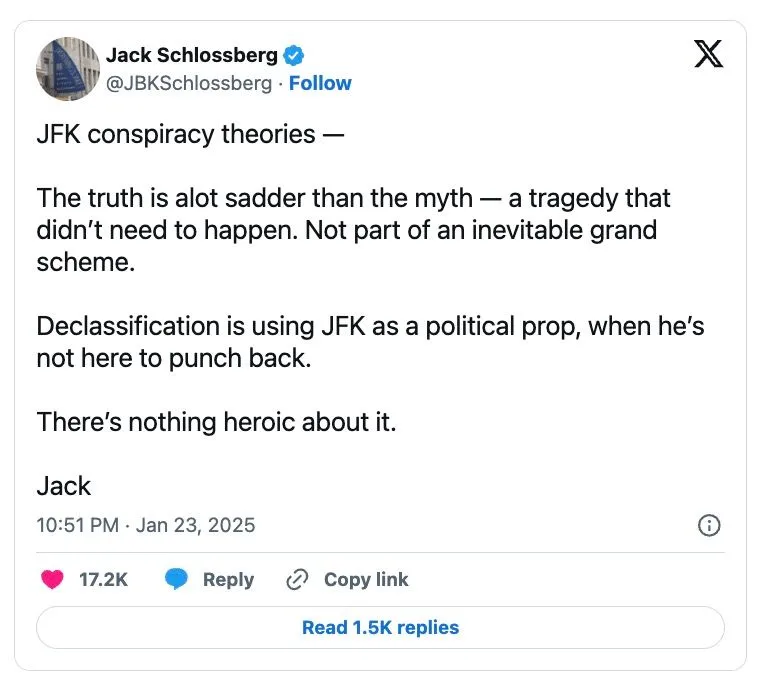
Task: Click the 10:51 PM Jan 23, 2025 timestamp
Action: 146,525
